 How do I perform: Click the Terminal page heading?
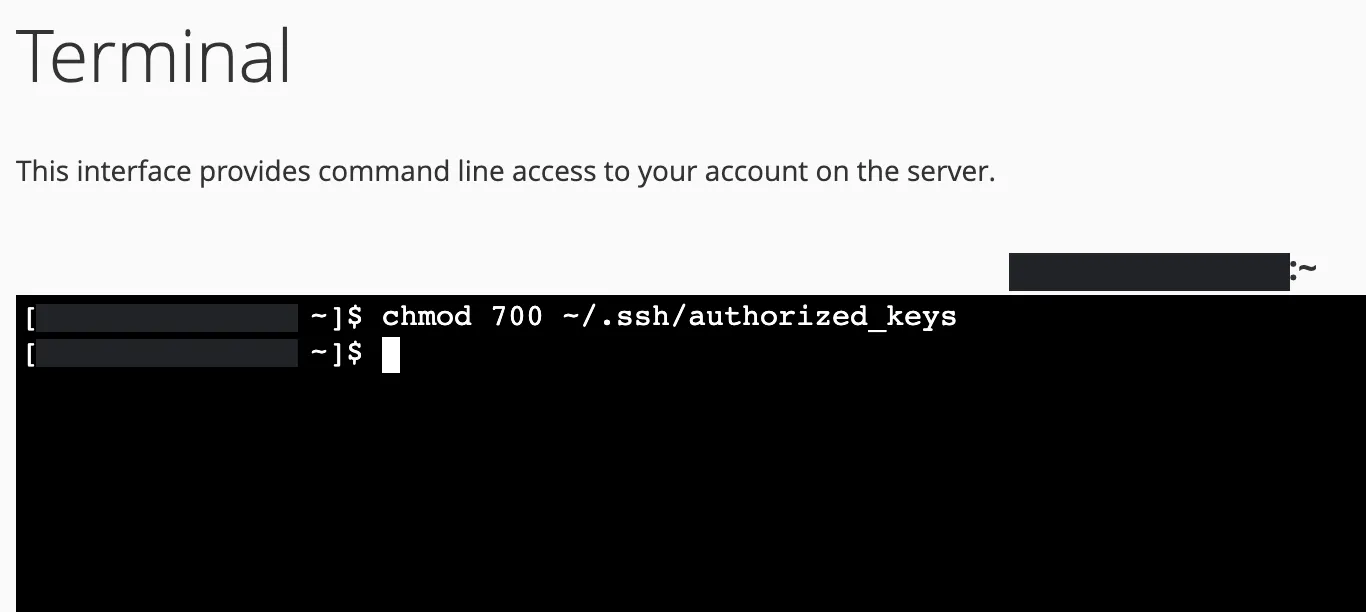pyautogui.click(x=154, y=57)
